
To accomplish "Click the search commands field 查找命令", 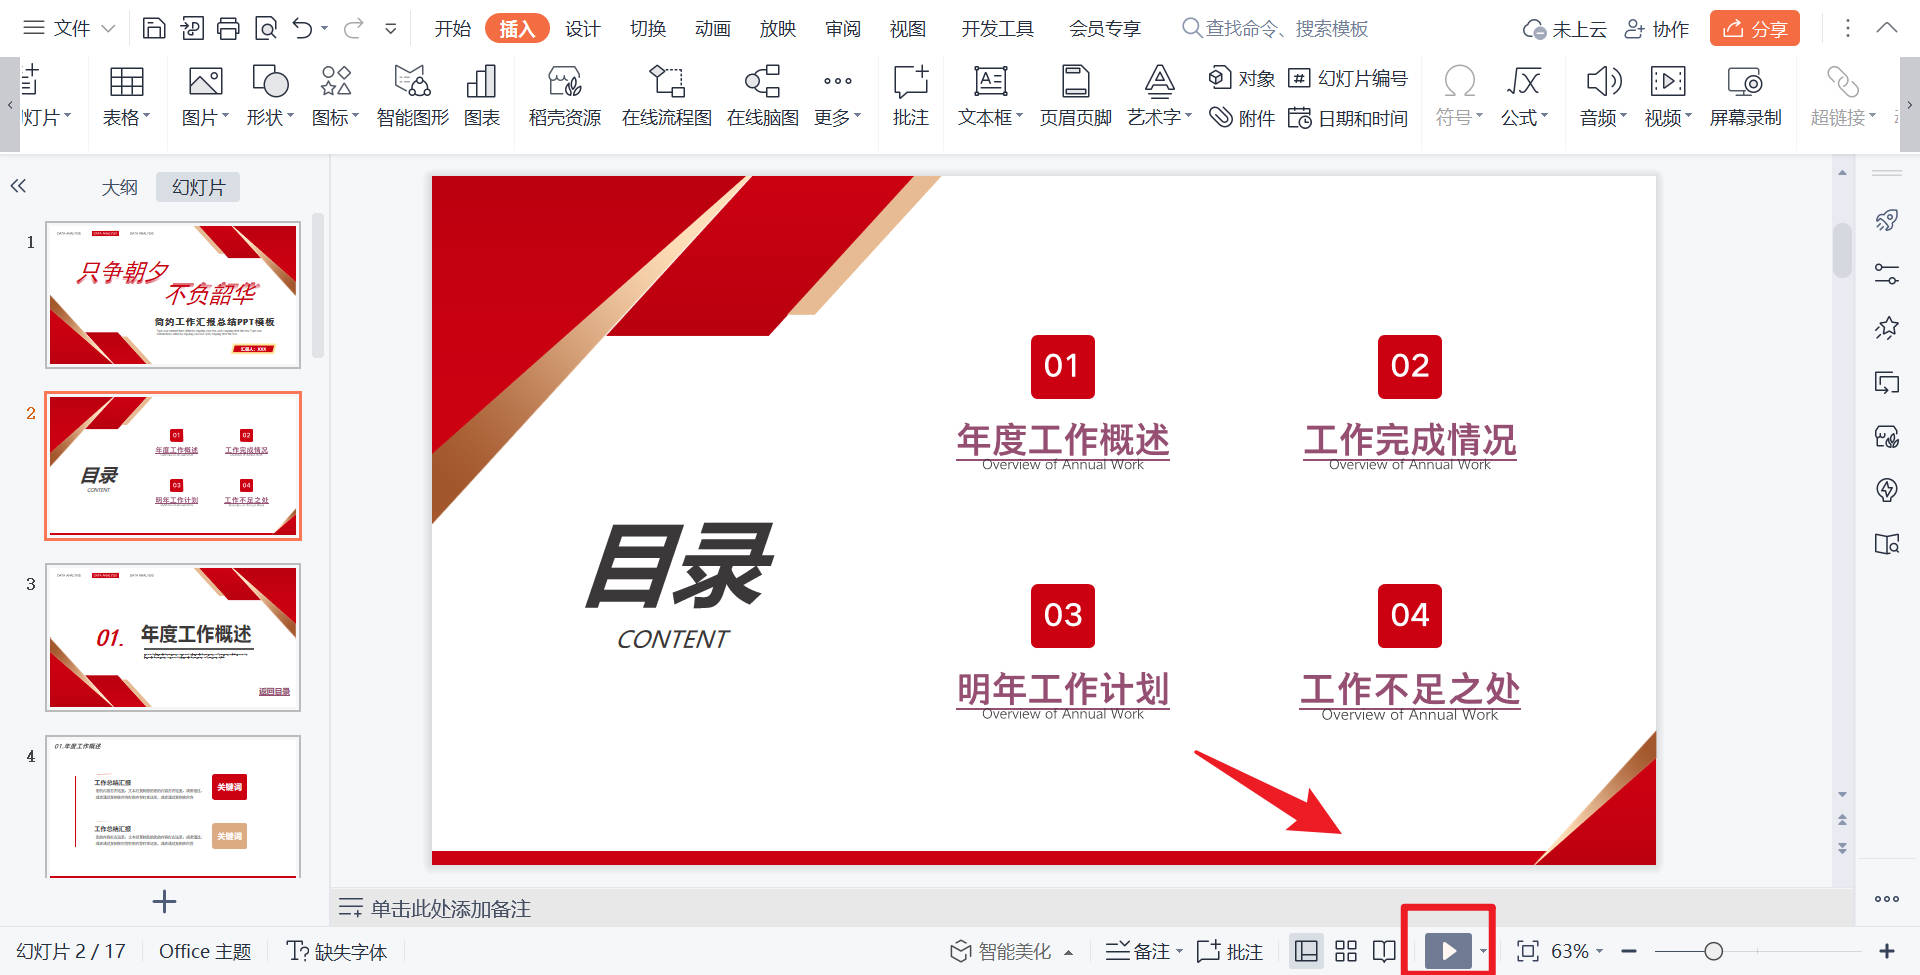I will pos(1276,28).
